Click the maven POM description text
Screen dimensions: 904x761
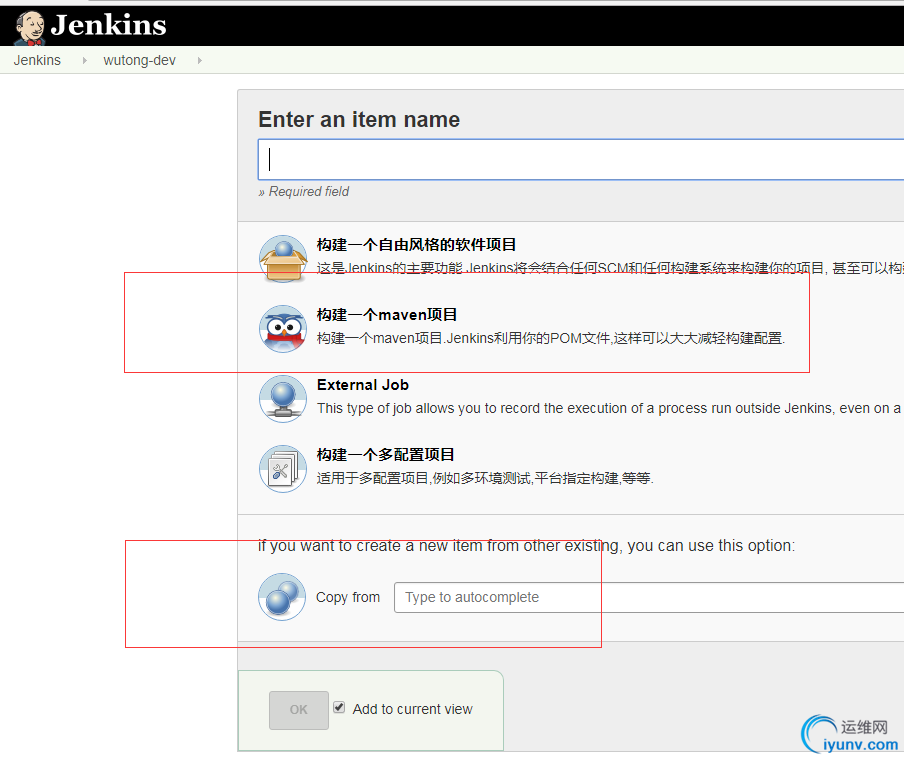point(551,338)
